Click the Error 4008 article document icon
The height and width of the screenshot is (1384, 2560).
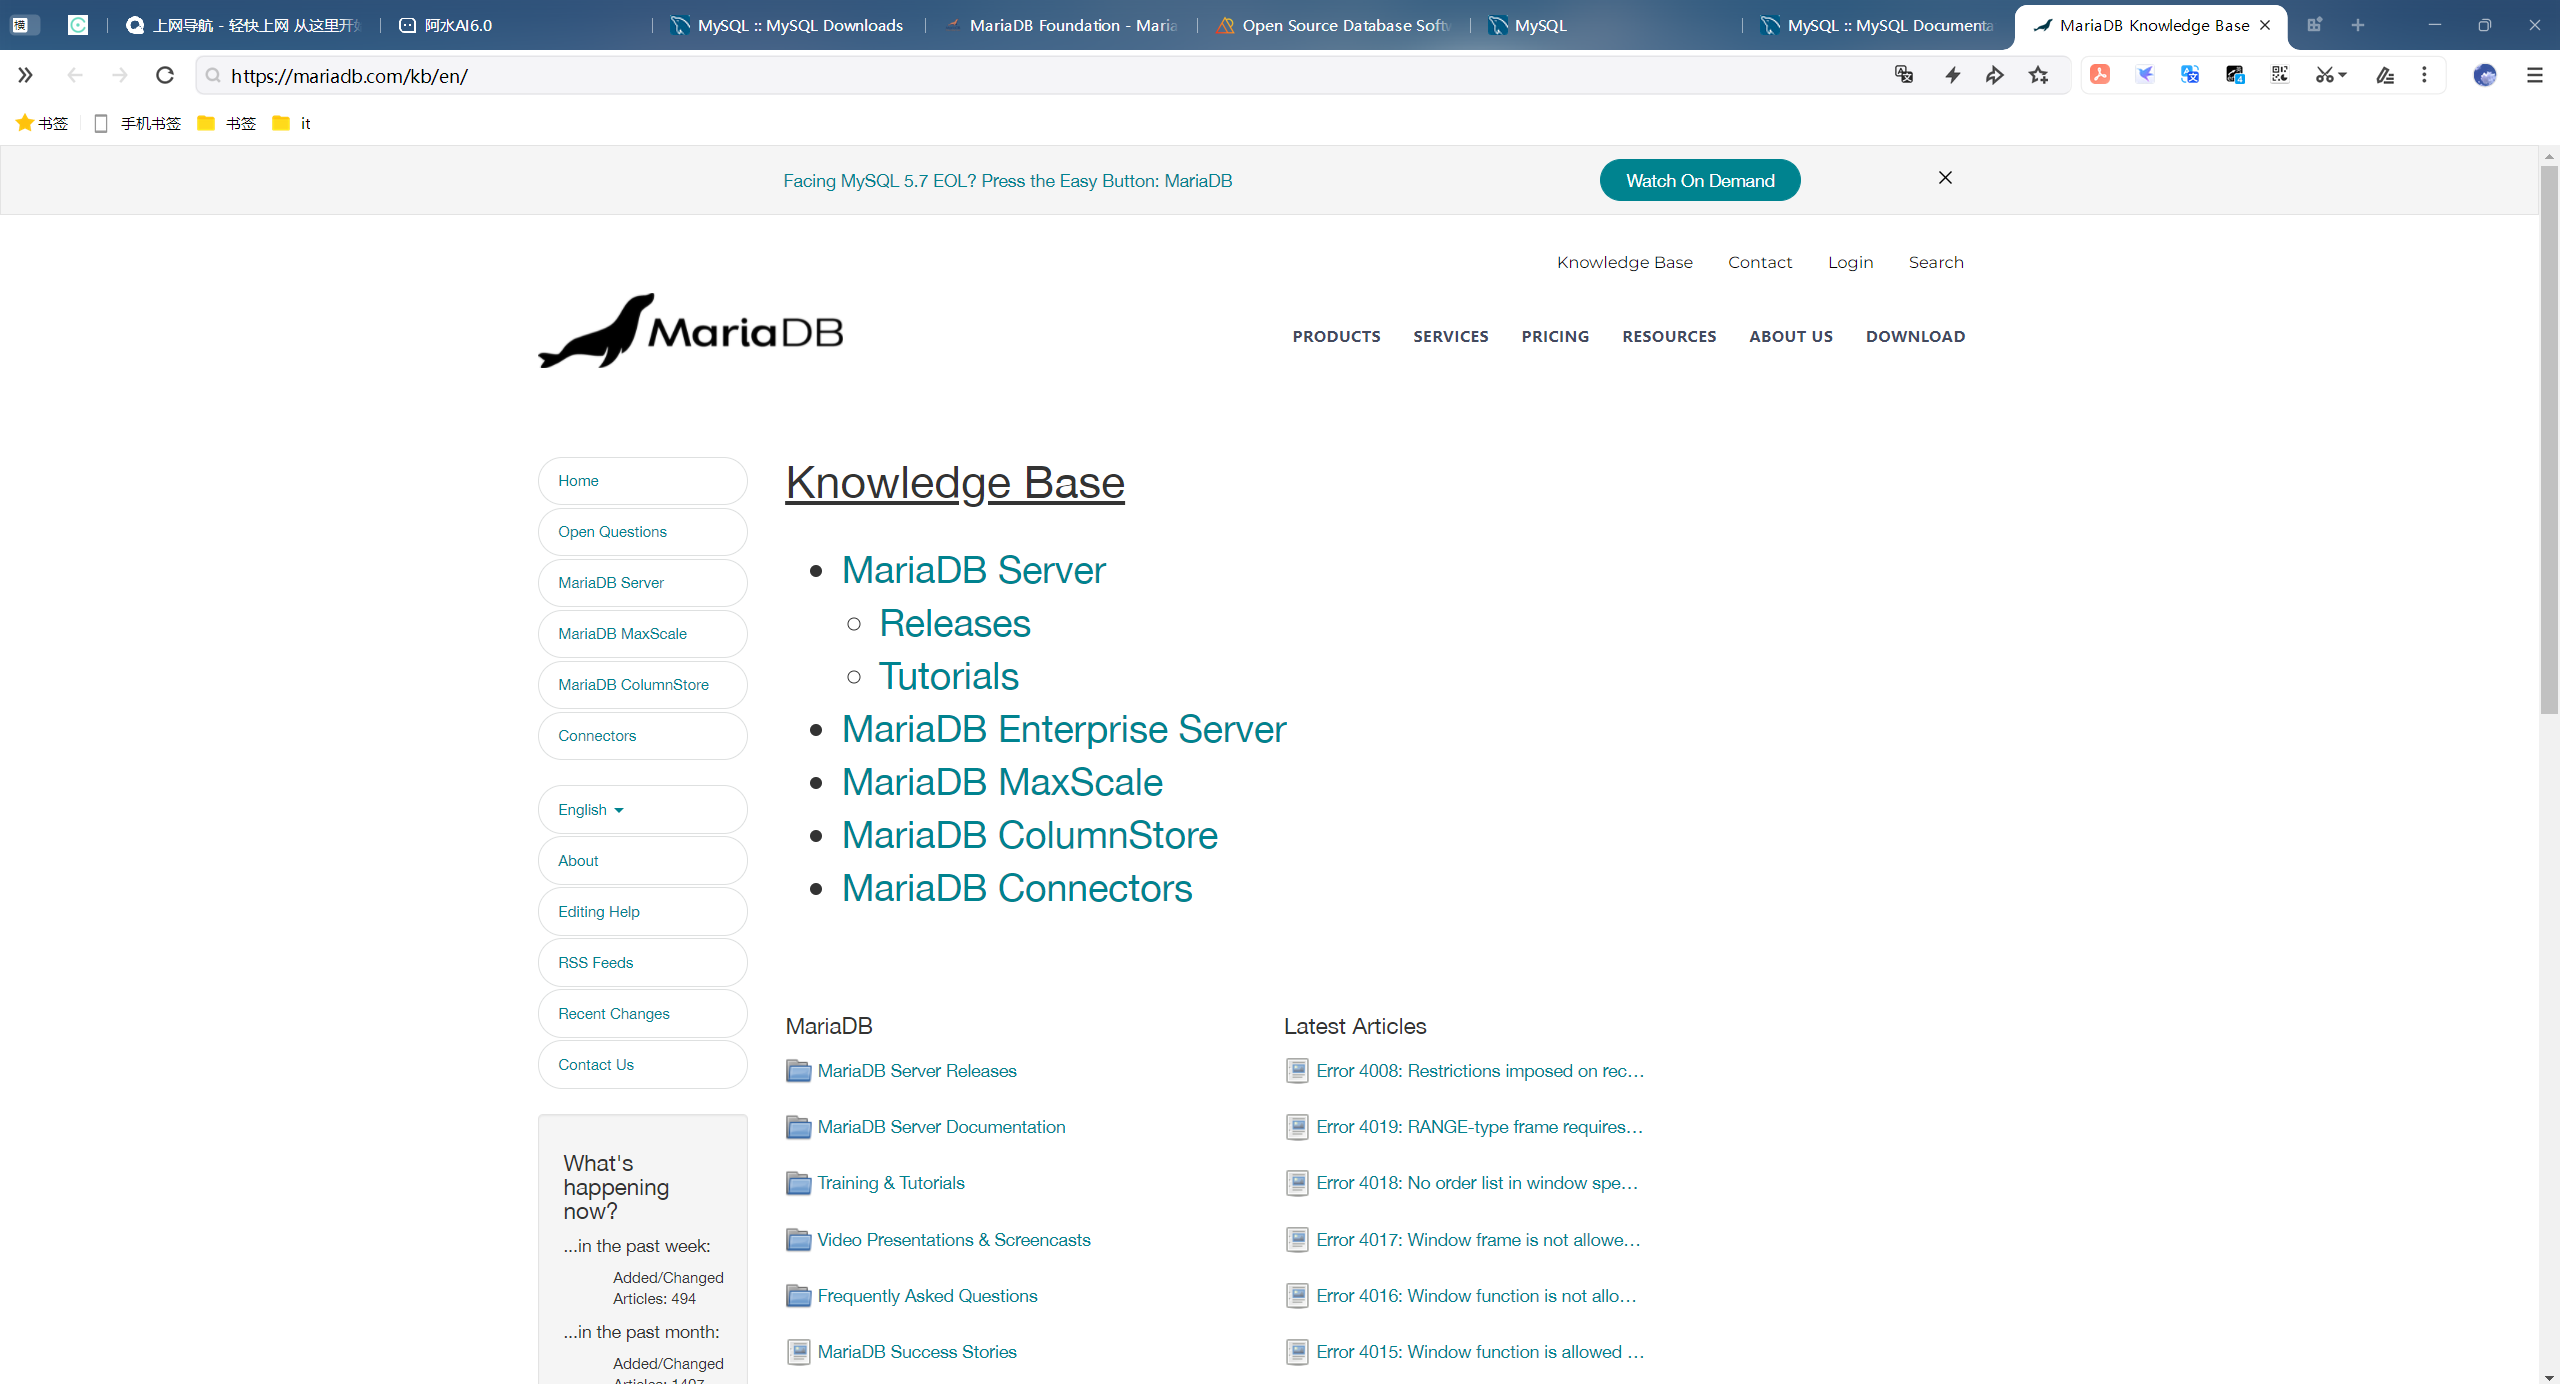point(1297,1071)
